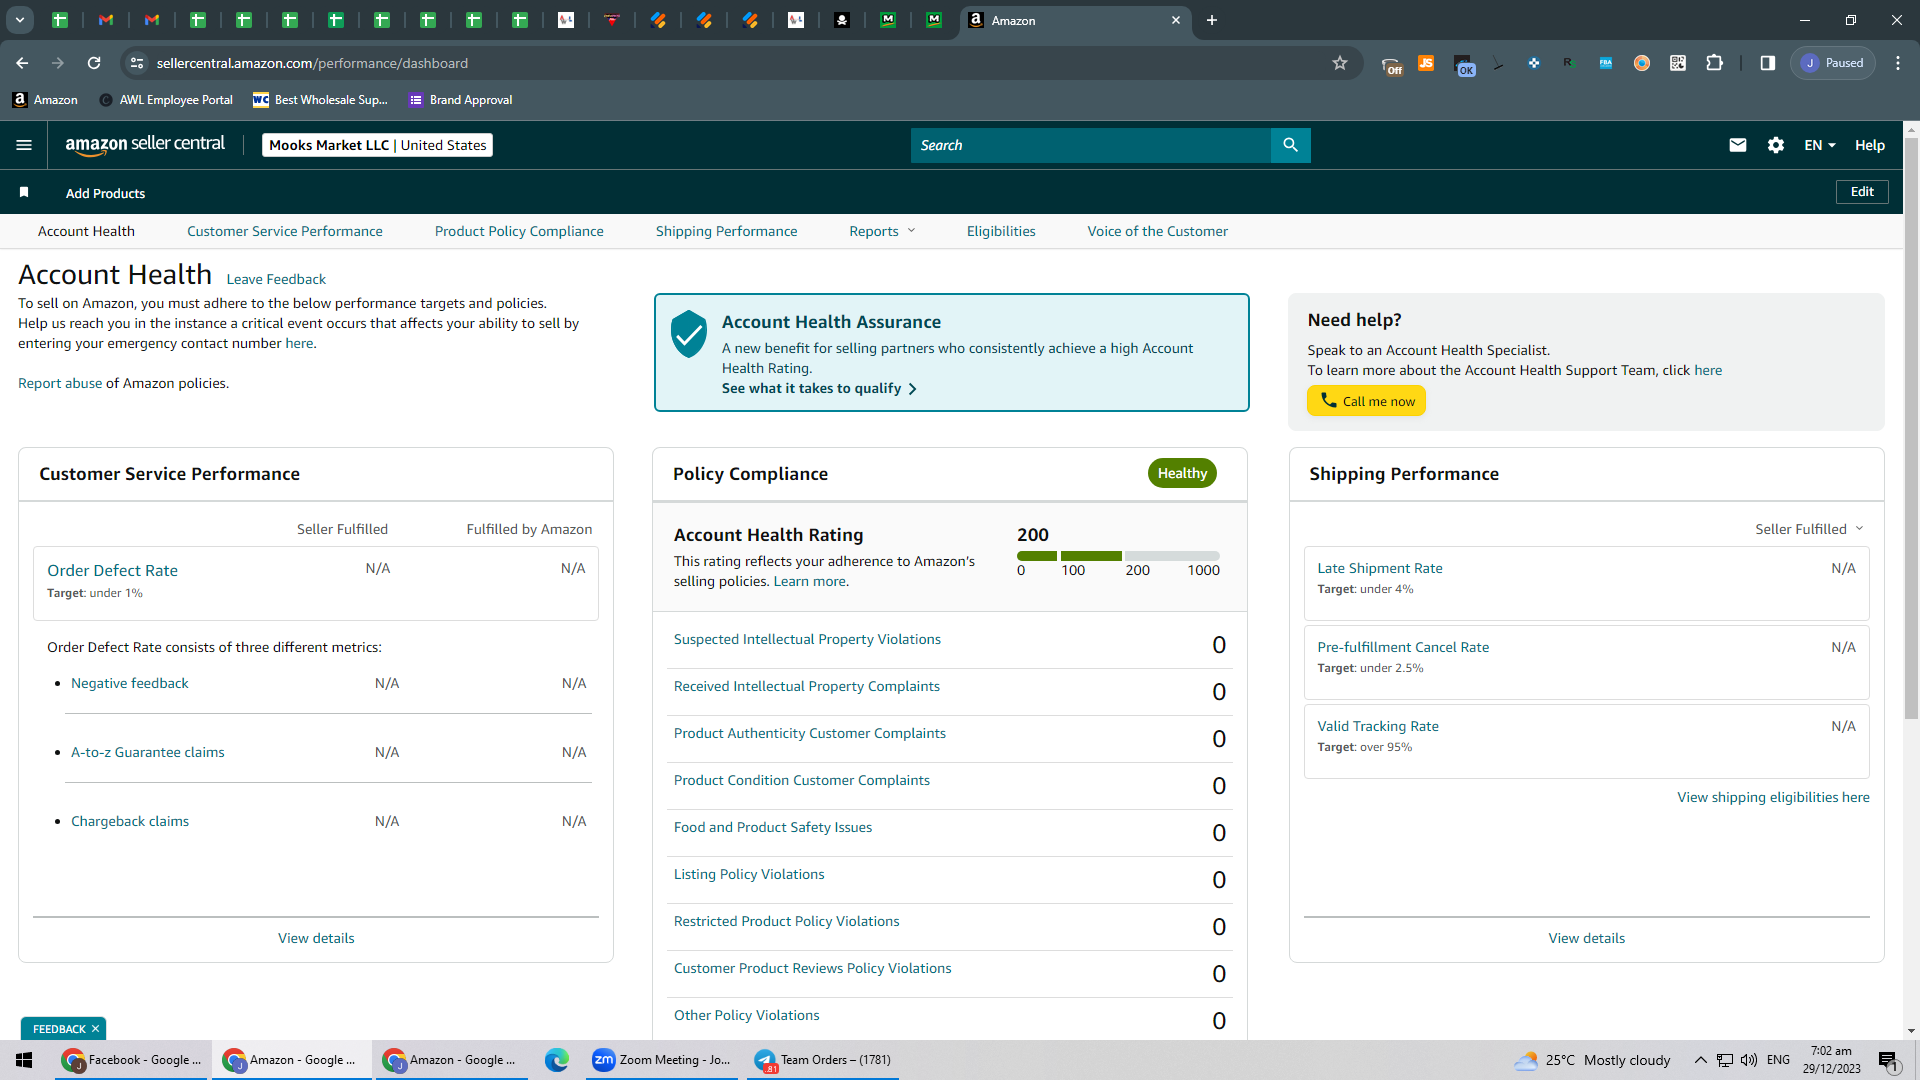Open Chrome three-dot menu

[1898, 63]
